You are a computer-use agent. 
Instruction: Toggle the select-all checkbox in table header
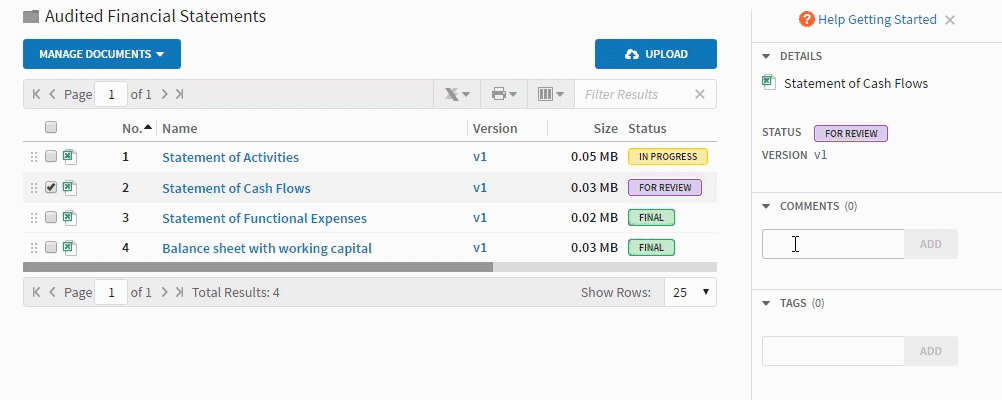coord(51,127)
